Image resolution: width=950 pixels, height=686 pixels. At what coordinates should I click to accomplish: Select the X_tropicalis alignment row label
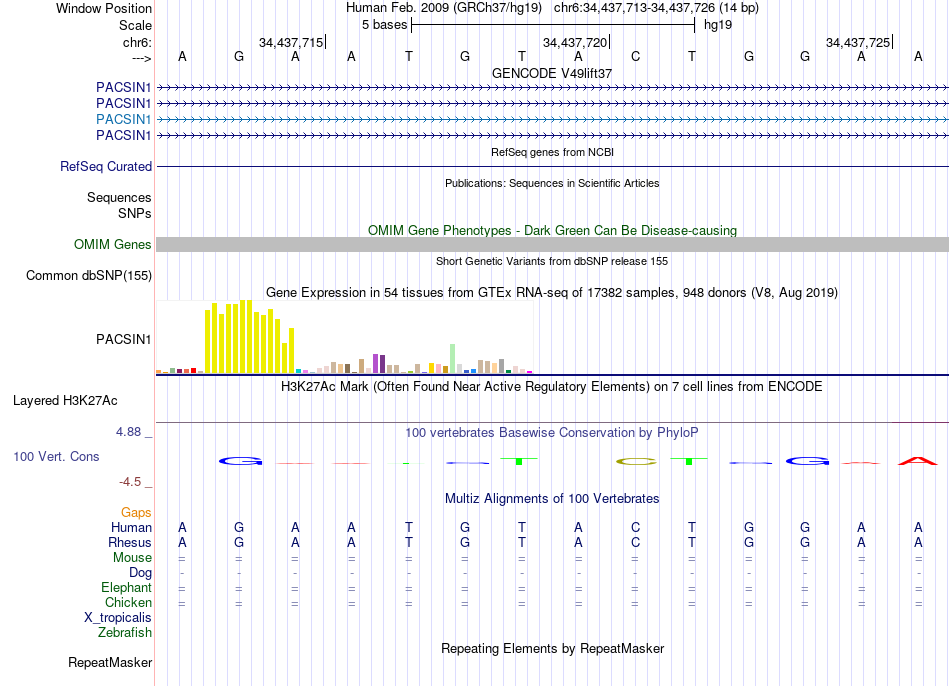pos(118,618)
